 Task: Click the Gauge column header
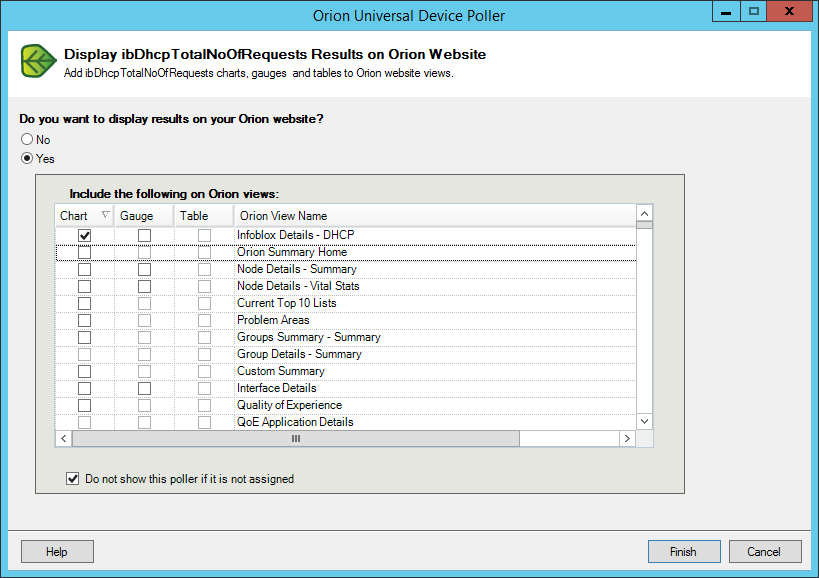pos(144,216)
